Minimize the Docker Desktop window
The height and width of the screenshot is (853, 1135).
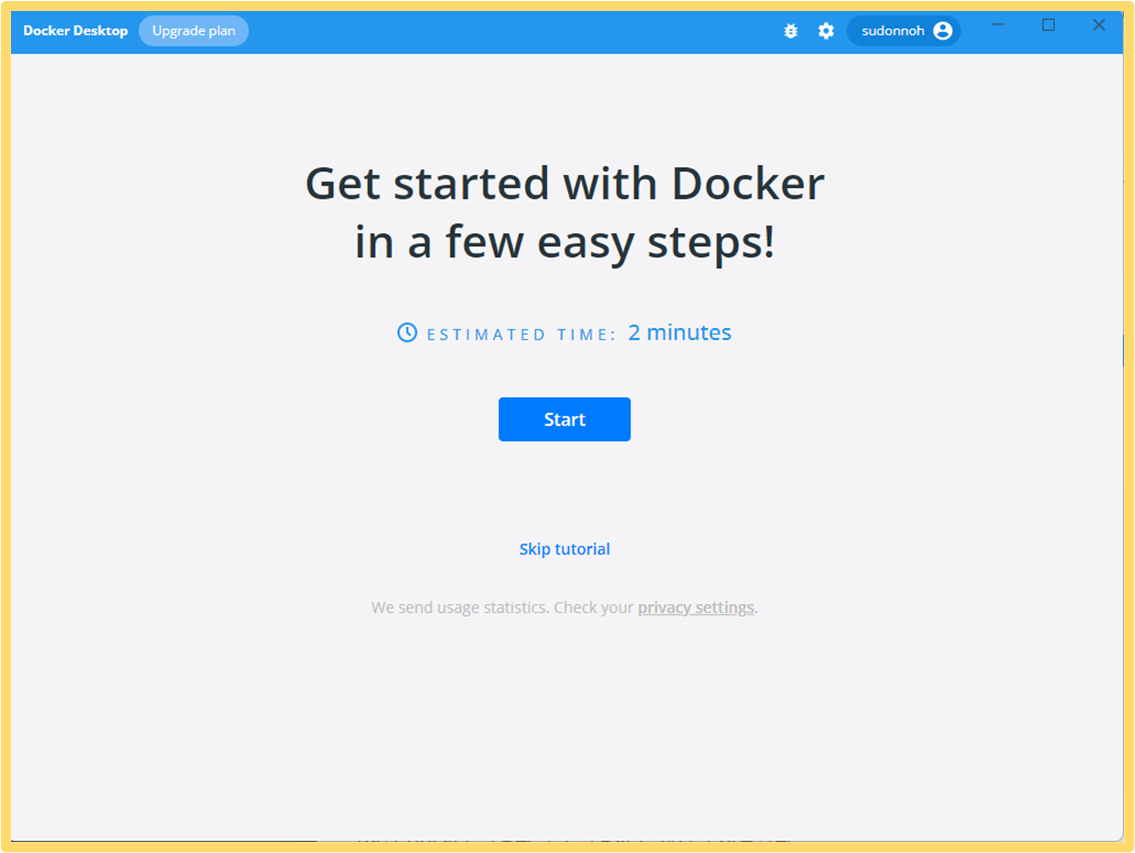coord(998,25)
